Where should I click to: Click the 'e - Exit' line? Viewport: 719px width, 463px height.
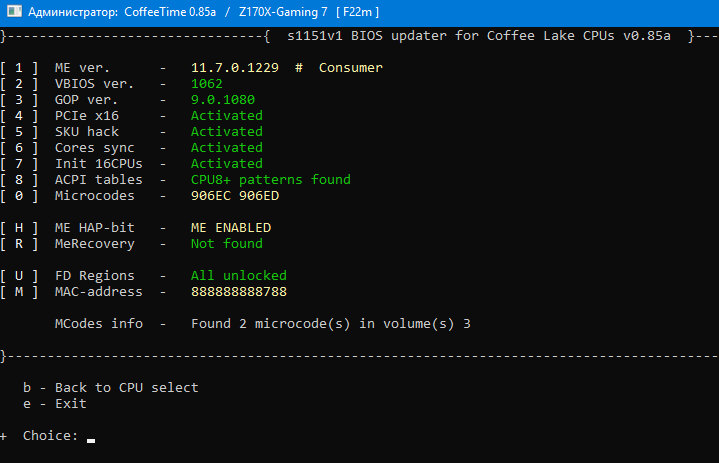click(55, 404)
